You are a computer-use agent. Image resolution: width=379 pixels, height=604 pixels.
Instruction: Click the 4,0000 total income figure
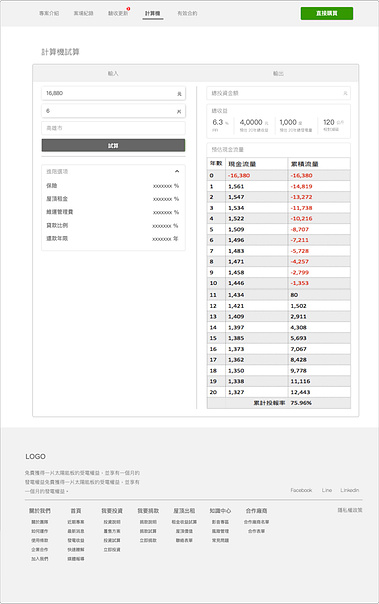click(254, 122)
